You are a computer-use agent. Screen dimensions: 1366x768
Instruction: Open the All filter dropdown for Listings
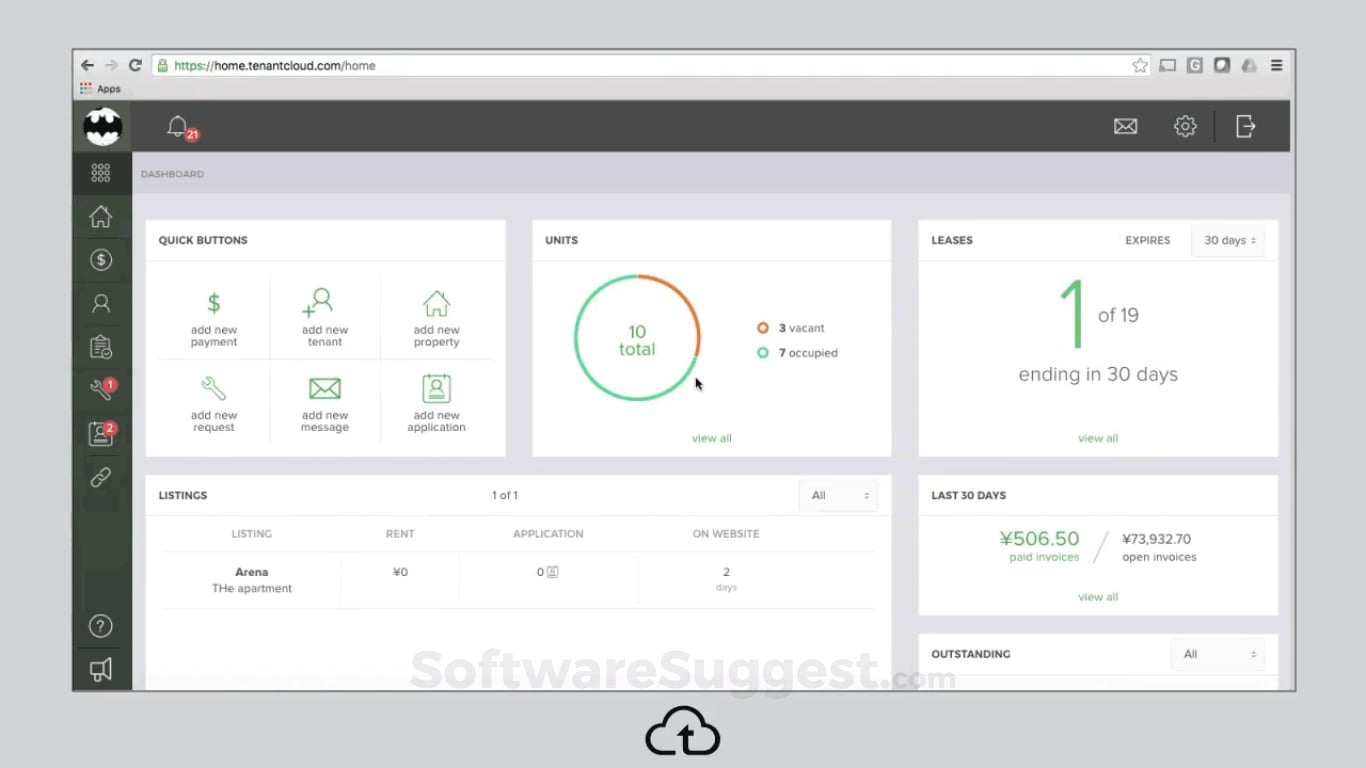838,495
